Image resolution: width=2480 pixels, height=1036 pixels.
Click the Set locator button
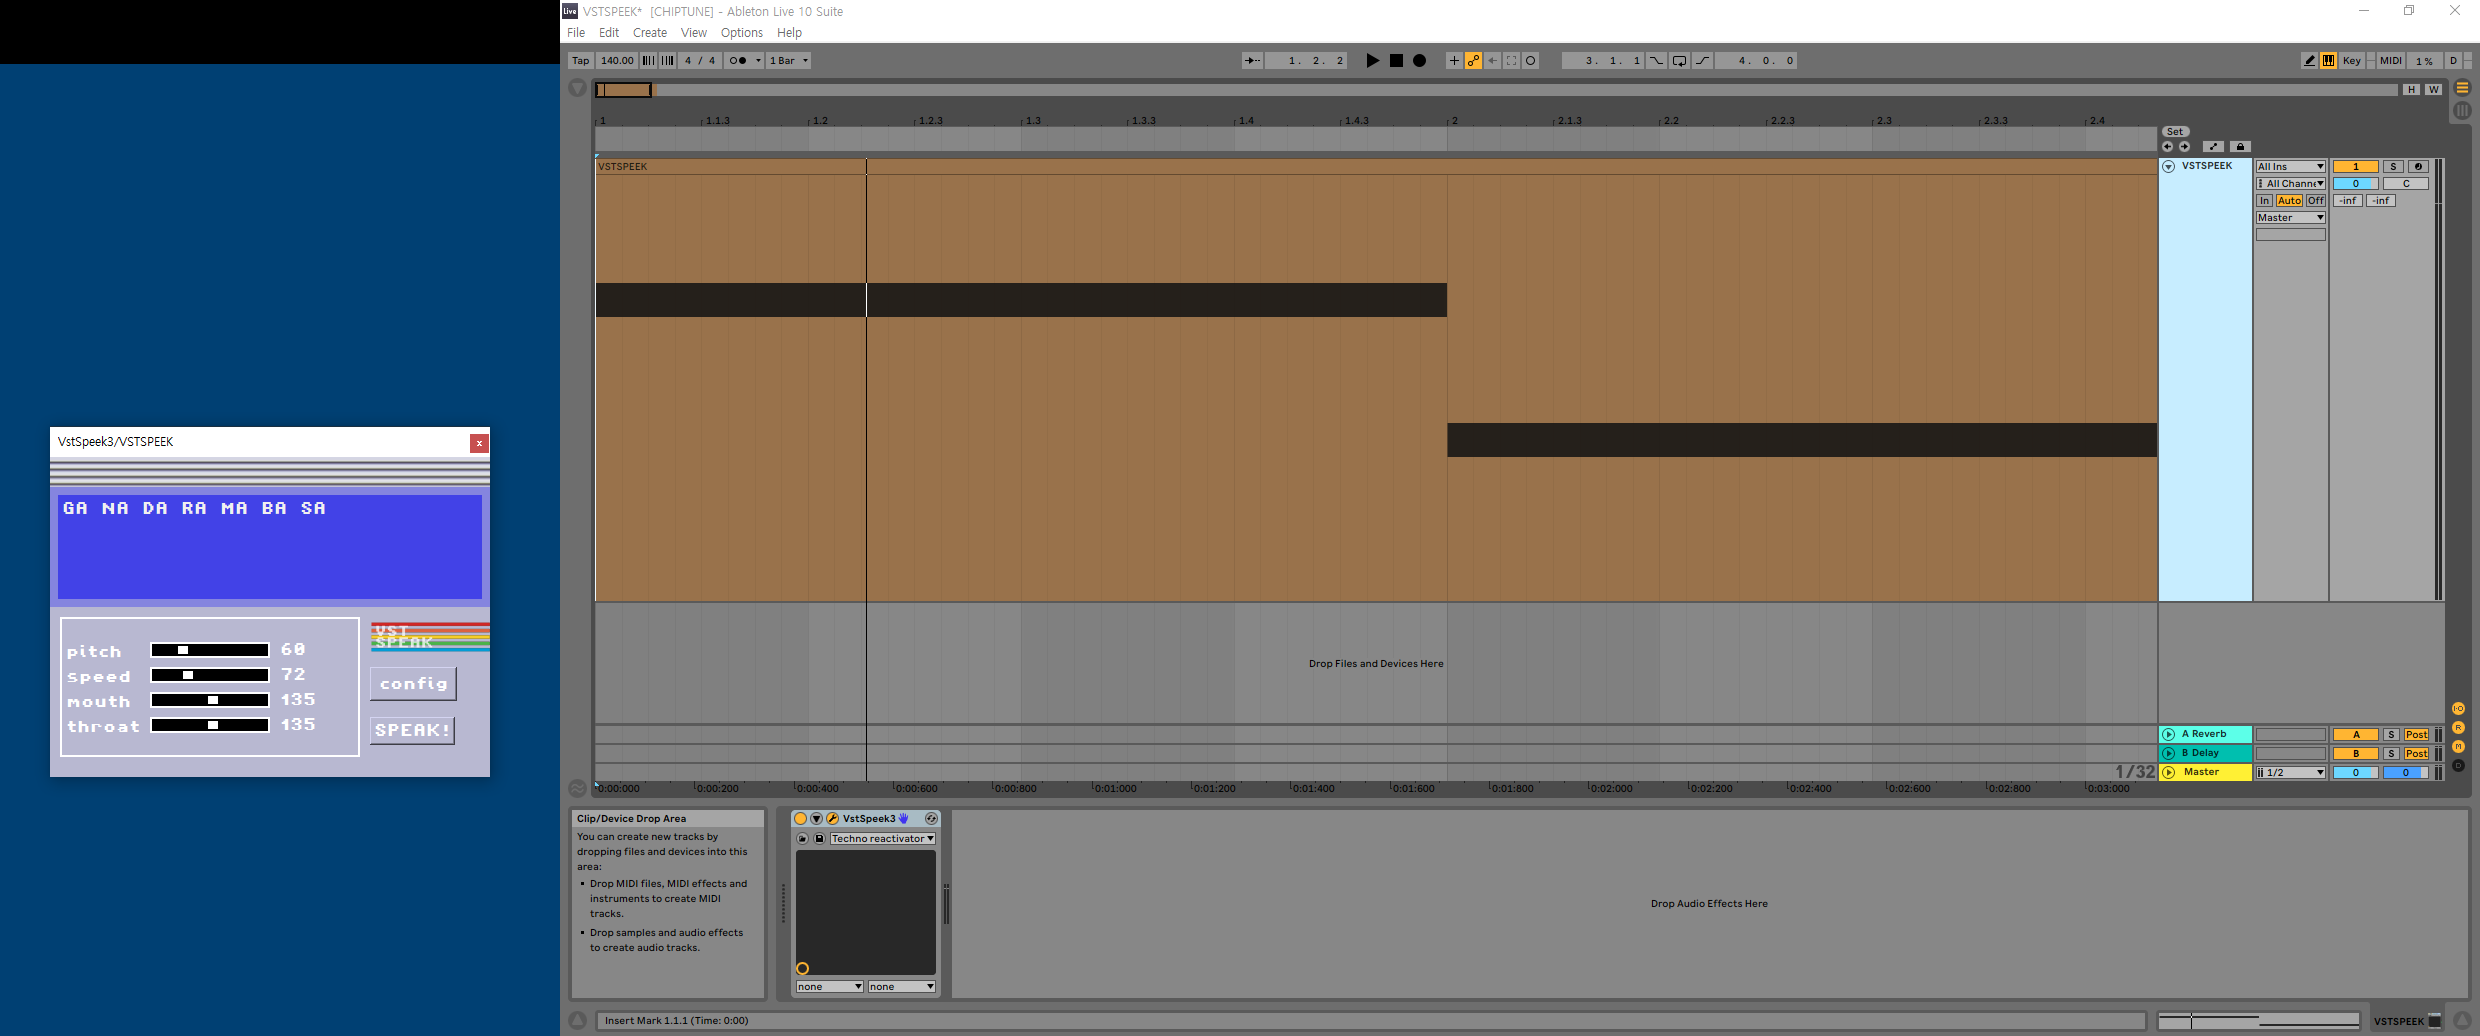(2175, 132)
